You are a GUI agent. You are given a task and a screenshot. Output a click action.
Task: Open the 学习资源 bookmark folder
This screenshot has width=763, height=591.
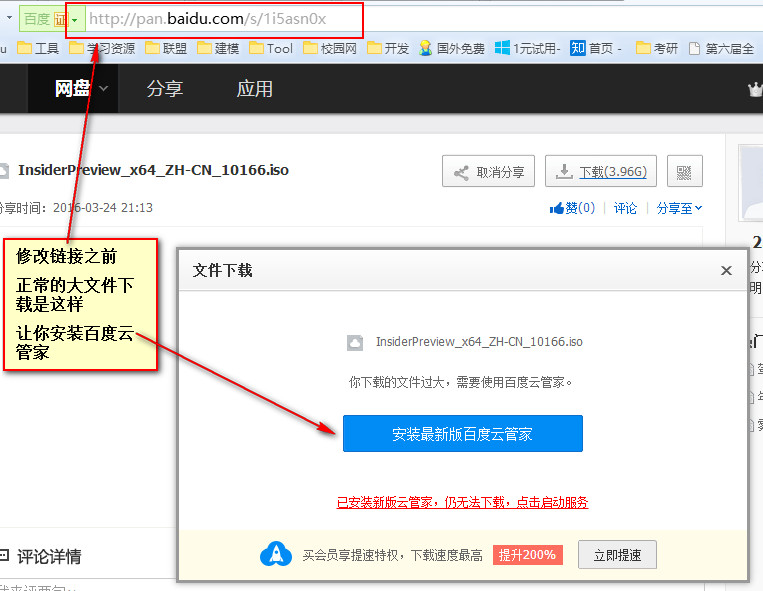click(102, 48)
